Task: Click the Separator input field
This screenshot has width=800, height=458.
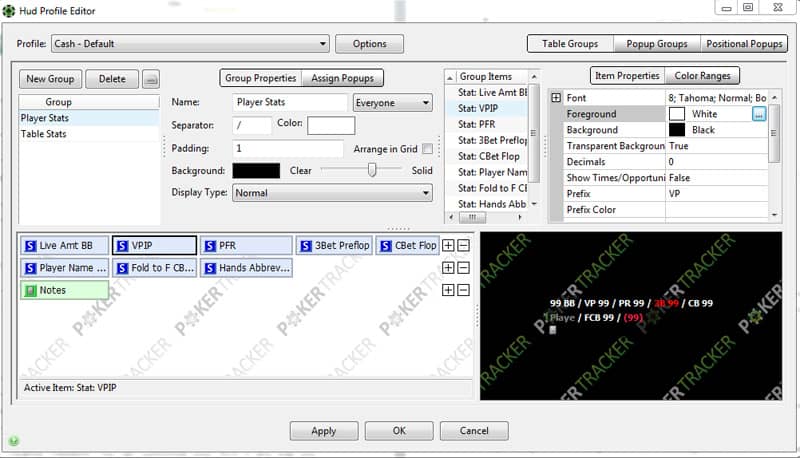Action: 252,125
